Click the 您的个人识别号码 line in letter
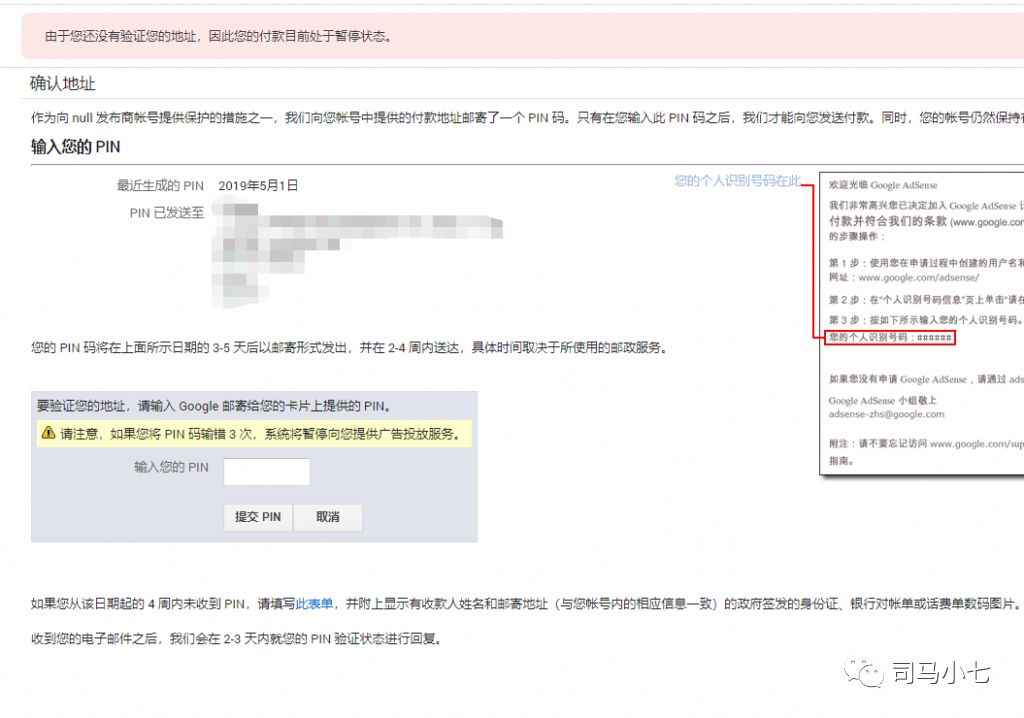1024x718 pixels. [x=889, y=338]
